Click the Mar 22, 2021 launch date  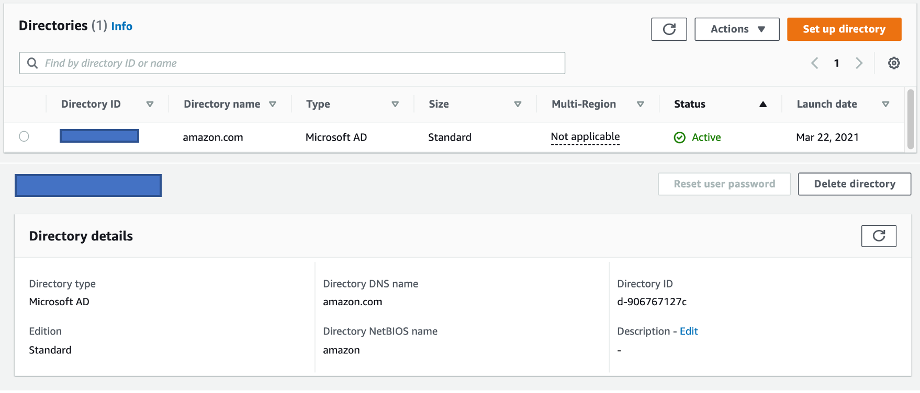[x=827, y=138]
